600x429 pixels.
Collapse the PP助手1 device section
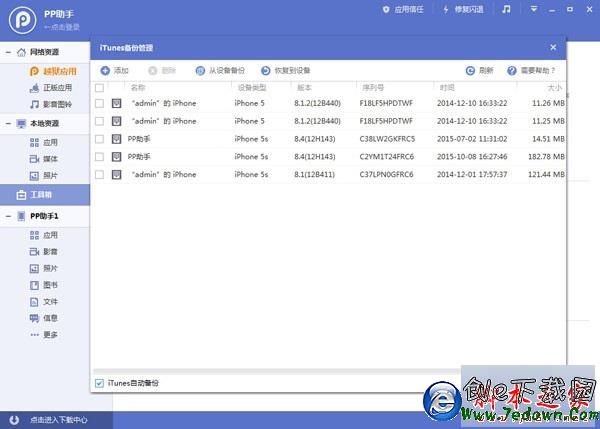point(8,216)
